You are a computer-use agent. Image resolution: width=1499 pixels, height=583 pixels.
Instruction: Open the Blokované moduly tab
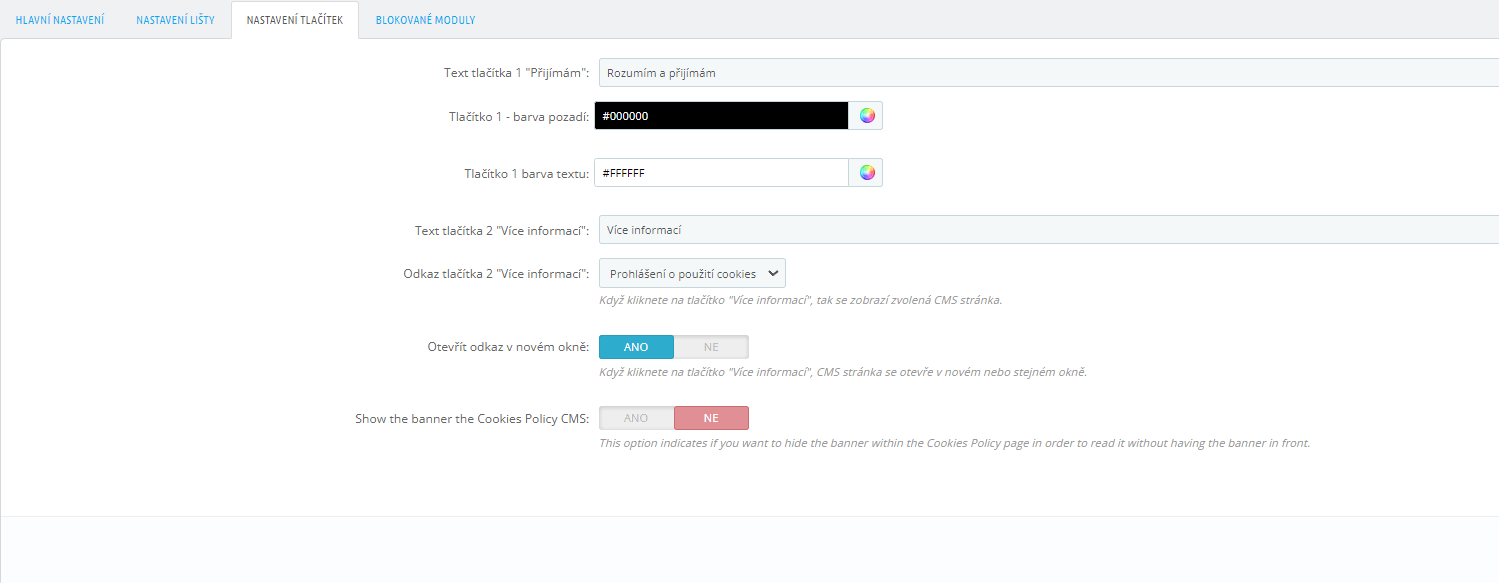[426, 20]
